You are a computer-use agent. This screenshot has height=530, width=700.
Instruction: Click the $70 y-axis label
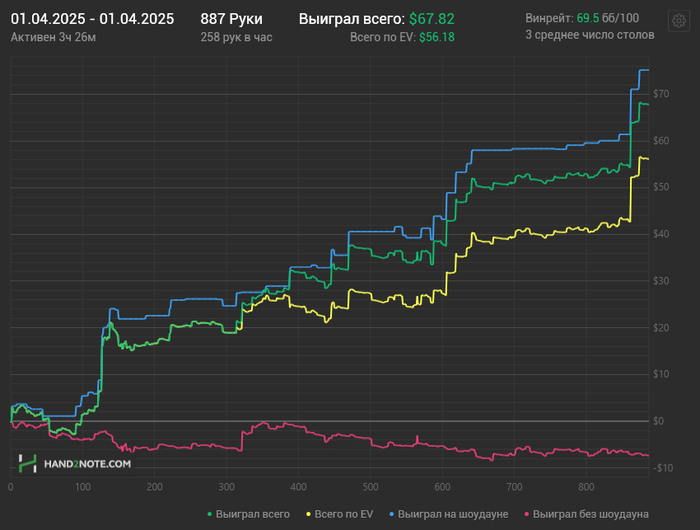click(x=661, y=94)
